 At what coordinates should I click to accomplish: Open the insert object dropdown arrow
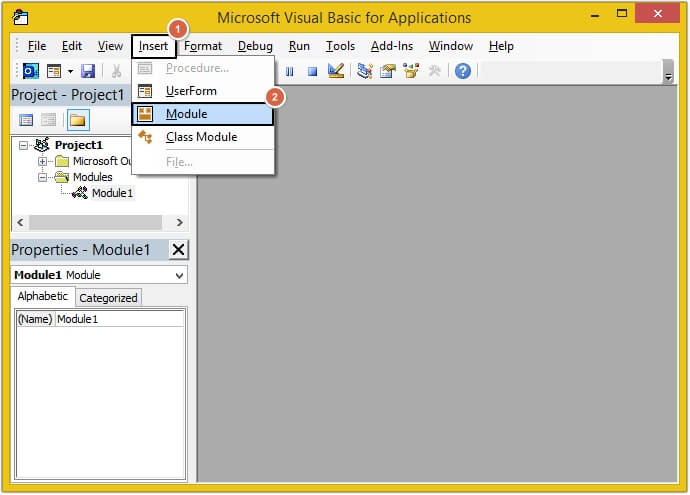[x=70, y=71]
